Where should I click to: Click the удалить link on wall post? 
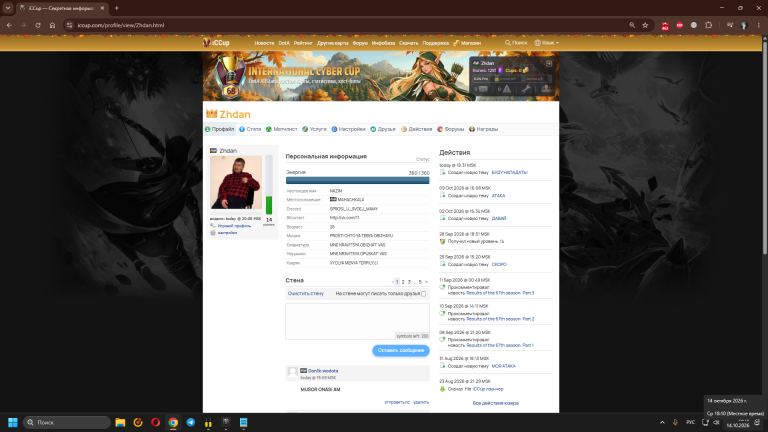421,402
